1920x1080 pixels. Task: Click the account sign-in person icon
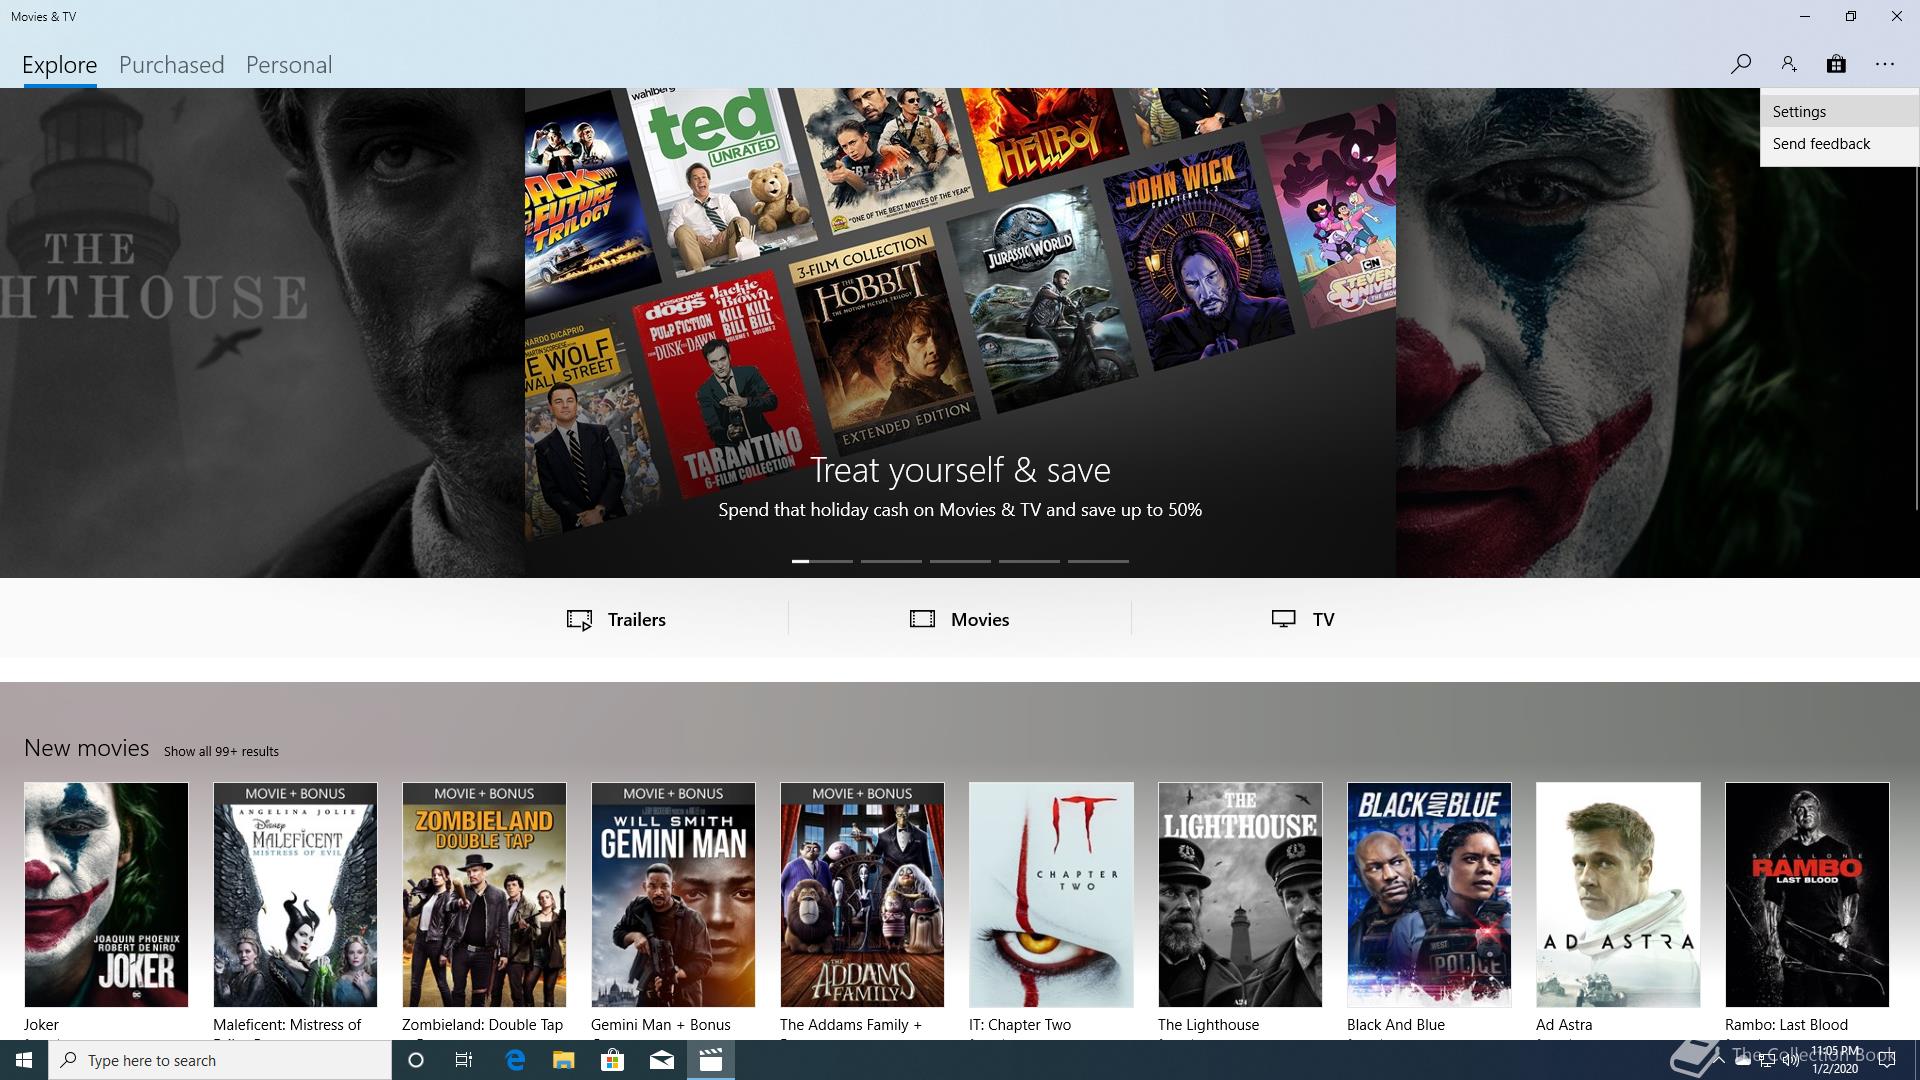click(1788, 64)
